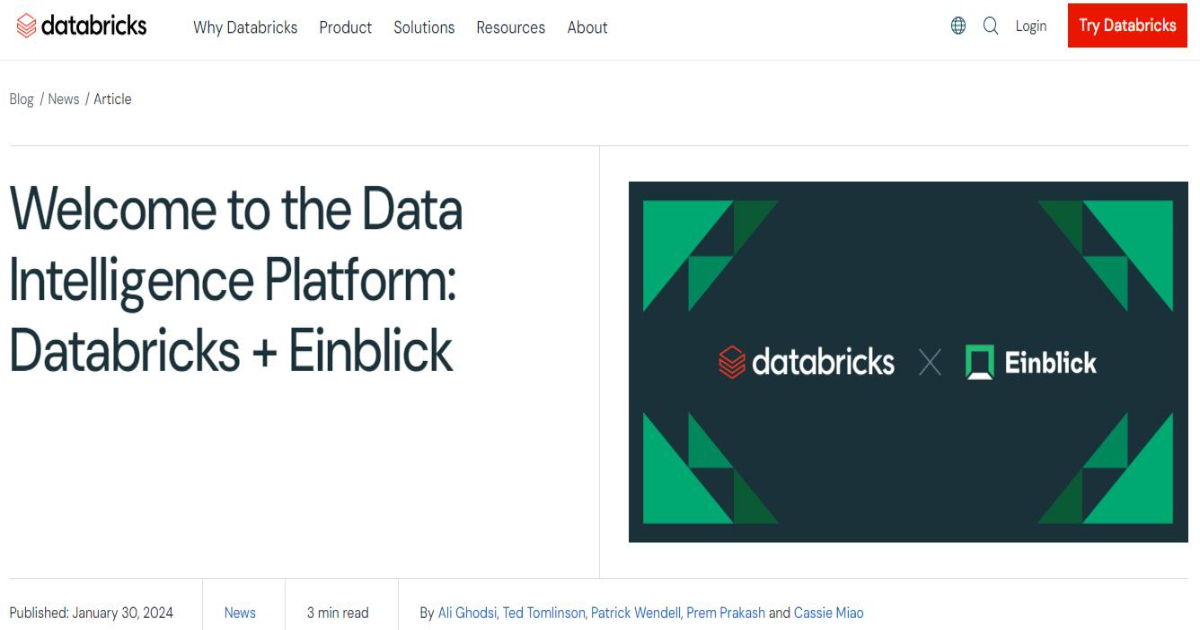Click the Databricks logo in header
This screenshot has width=1200, height=630.
pyautogui.click(x=82, y=26)
